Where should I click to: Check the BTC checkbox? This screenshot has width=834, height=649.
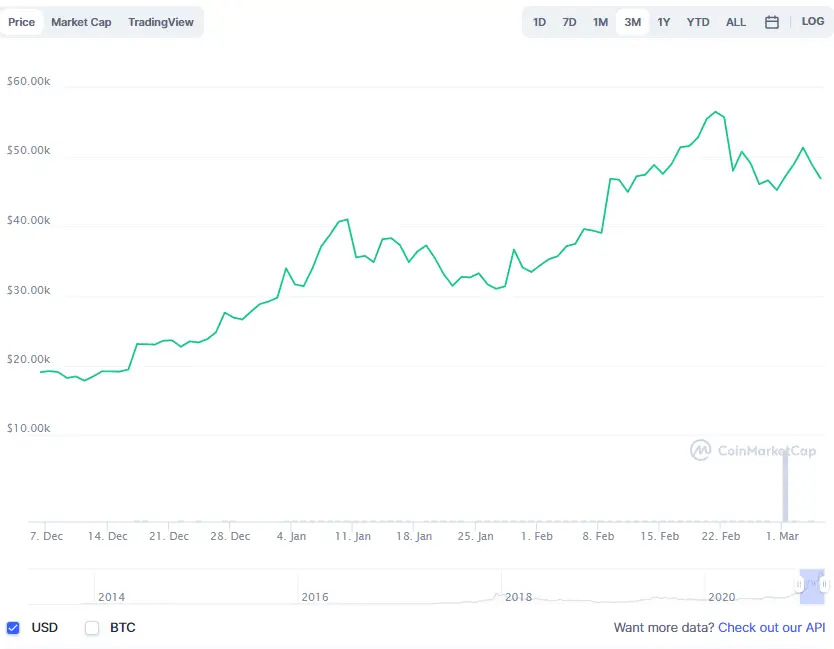click(92, 628)
